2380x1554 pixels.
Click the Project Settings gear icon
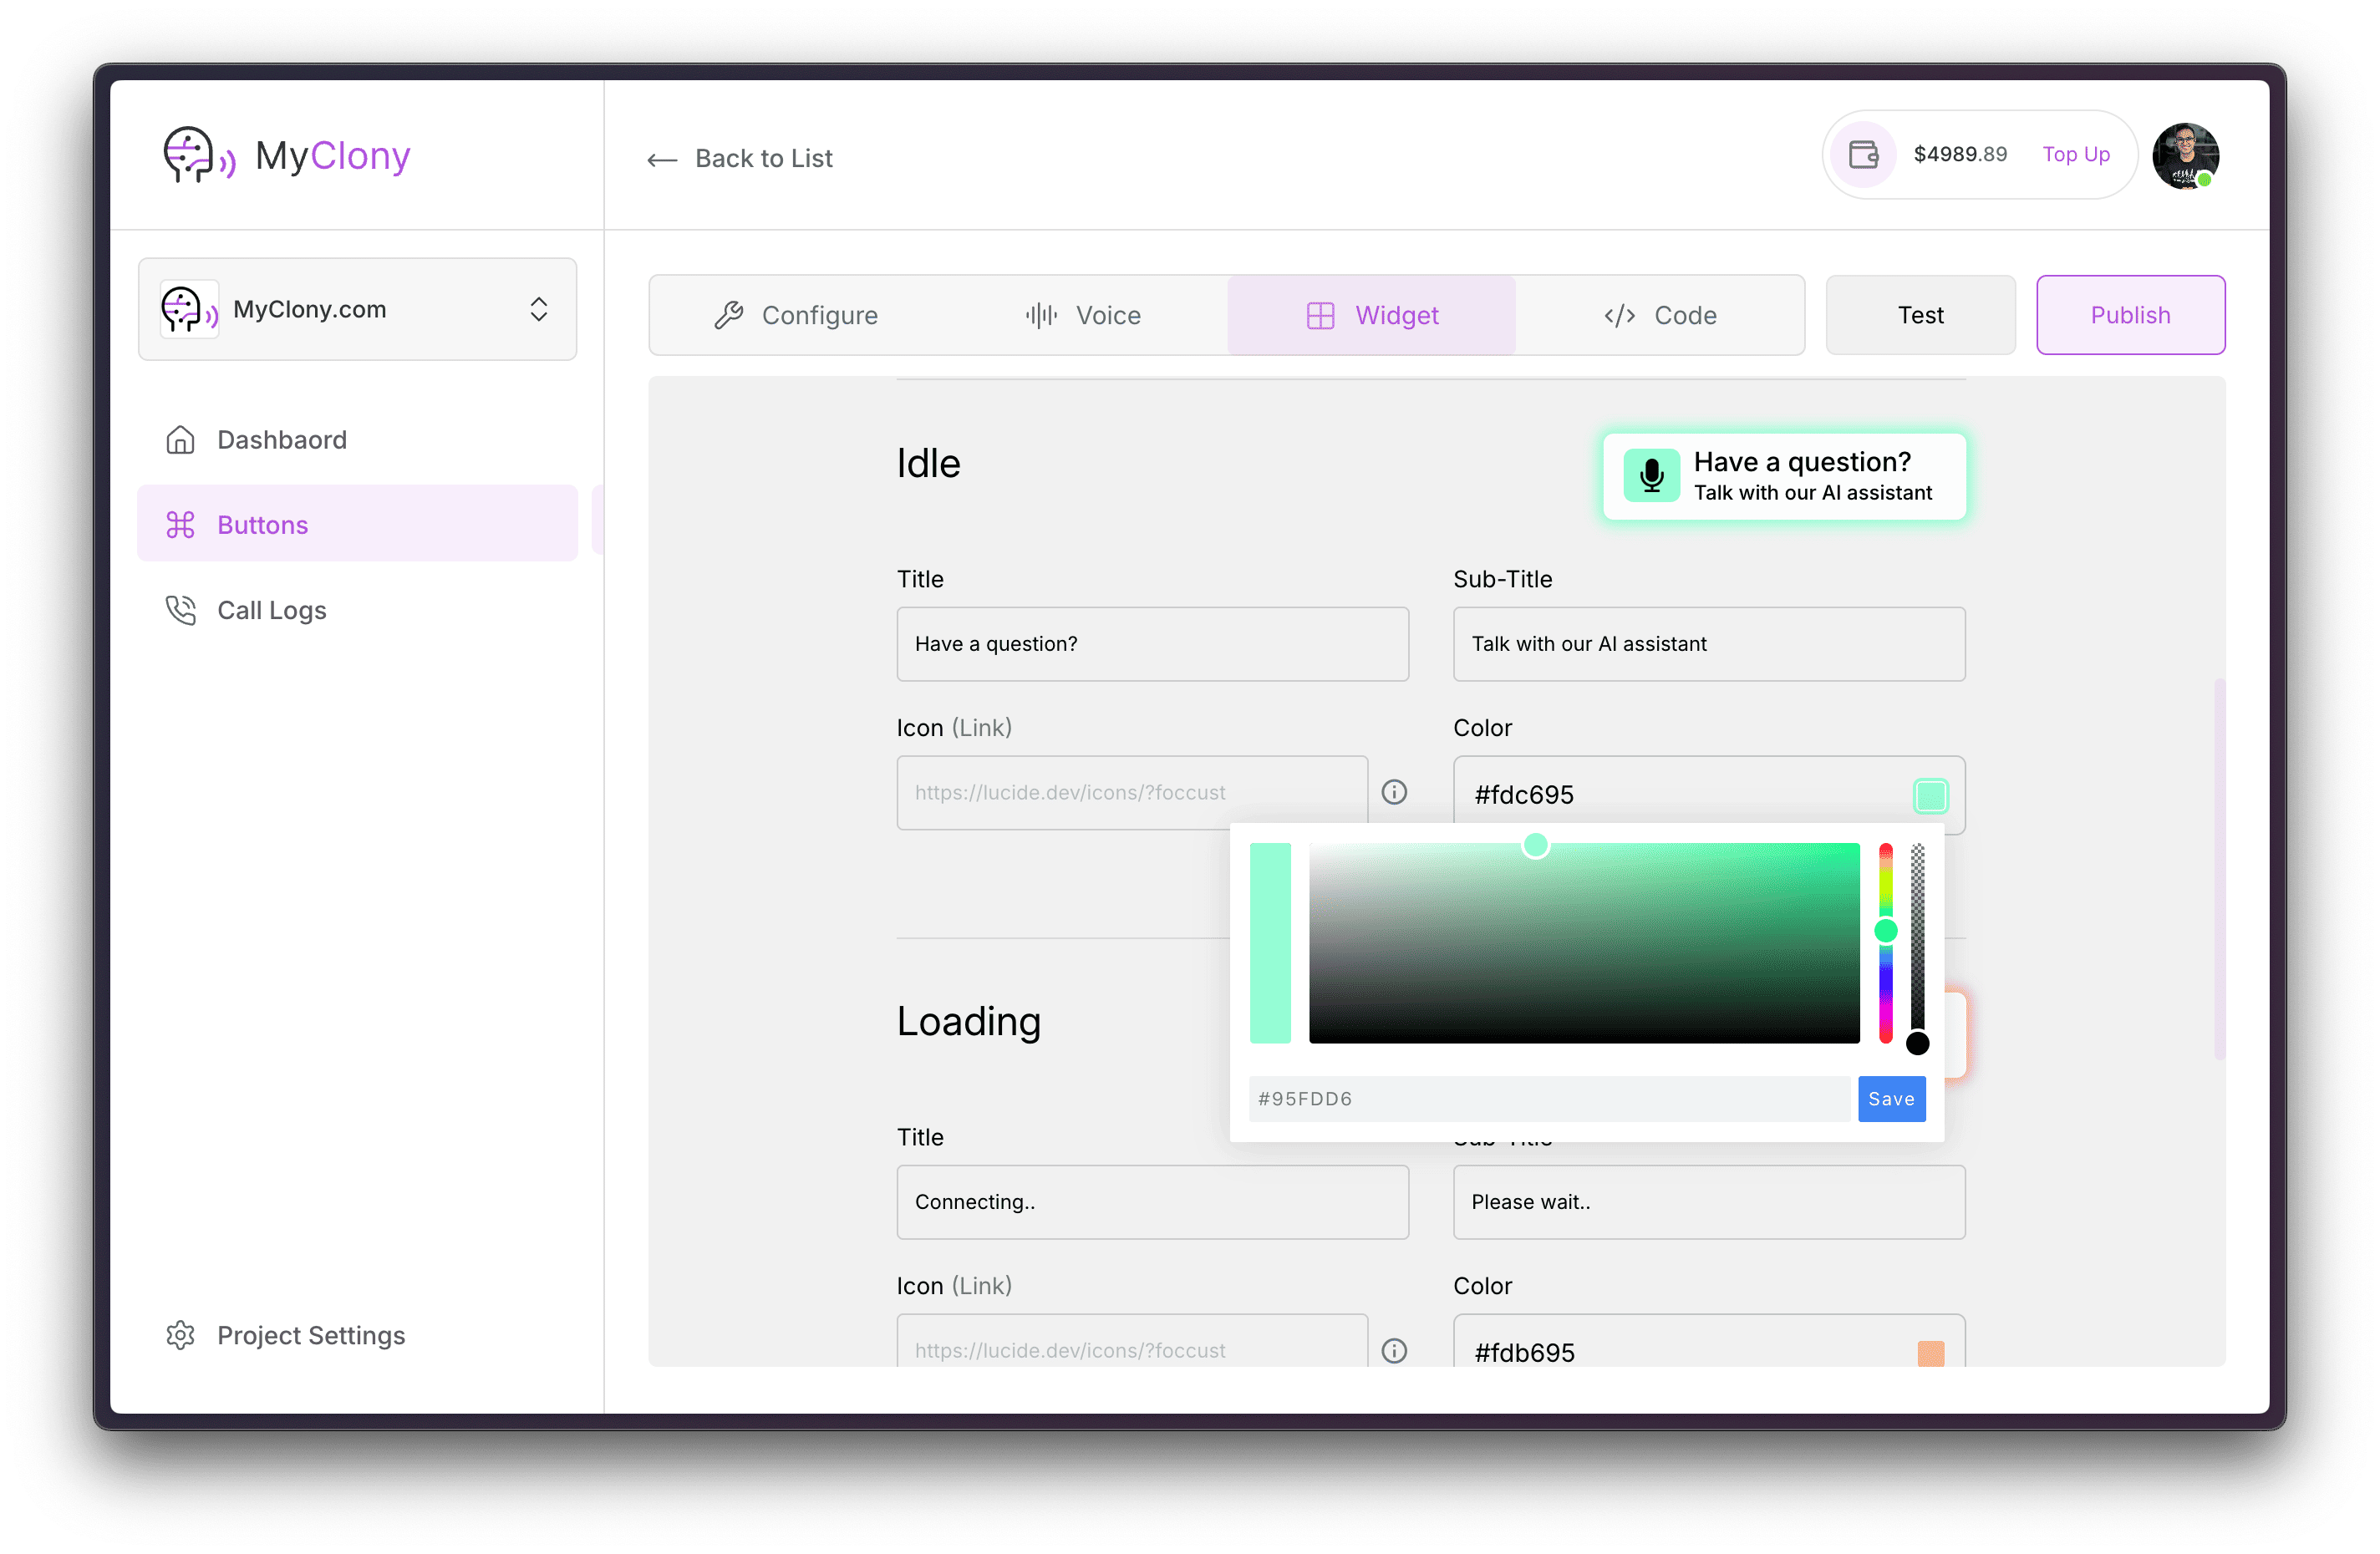tap(179, 1335)
